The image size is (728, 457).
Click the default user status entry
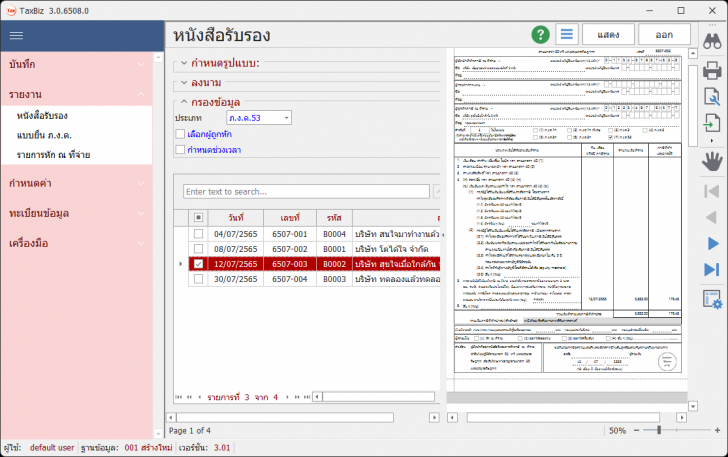52,448
